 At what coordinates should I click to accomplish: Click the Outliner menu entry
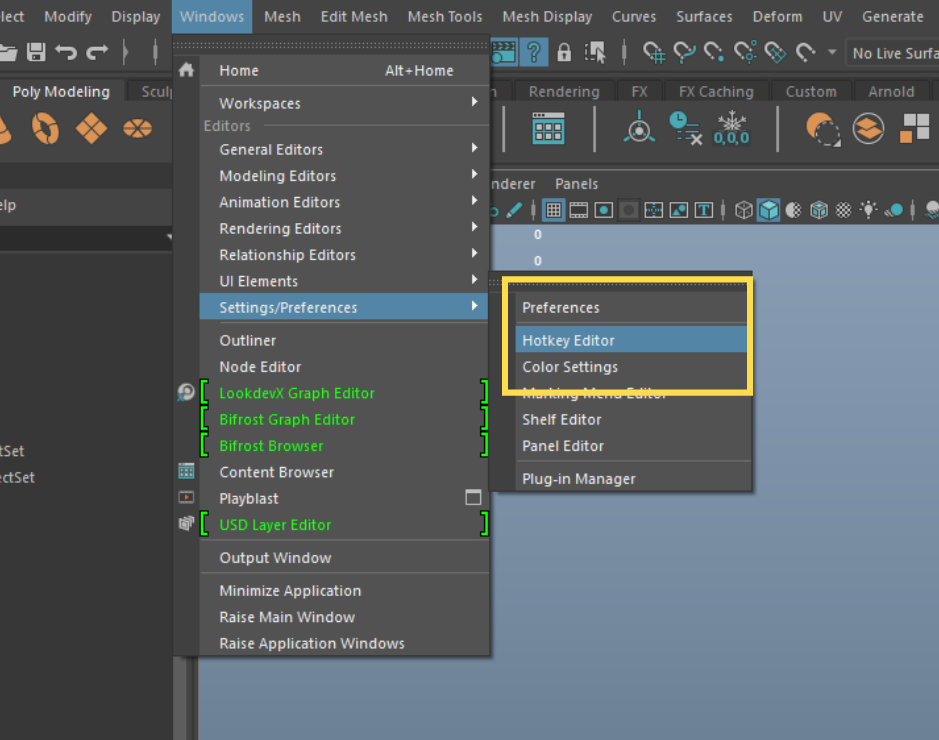(247, 340)
